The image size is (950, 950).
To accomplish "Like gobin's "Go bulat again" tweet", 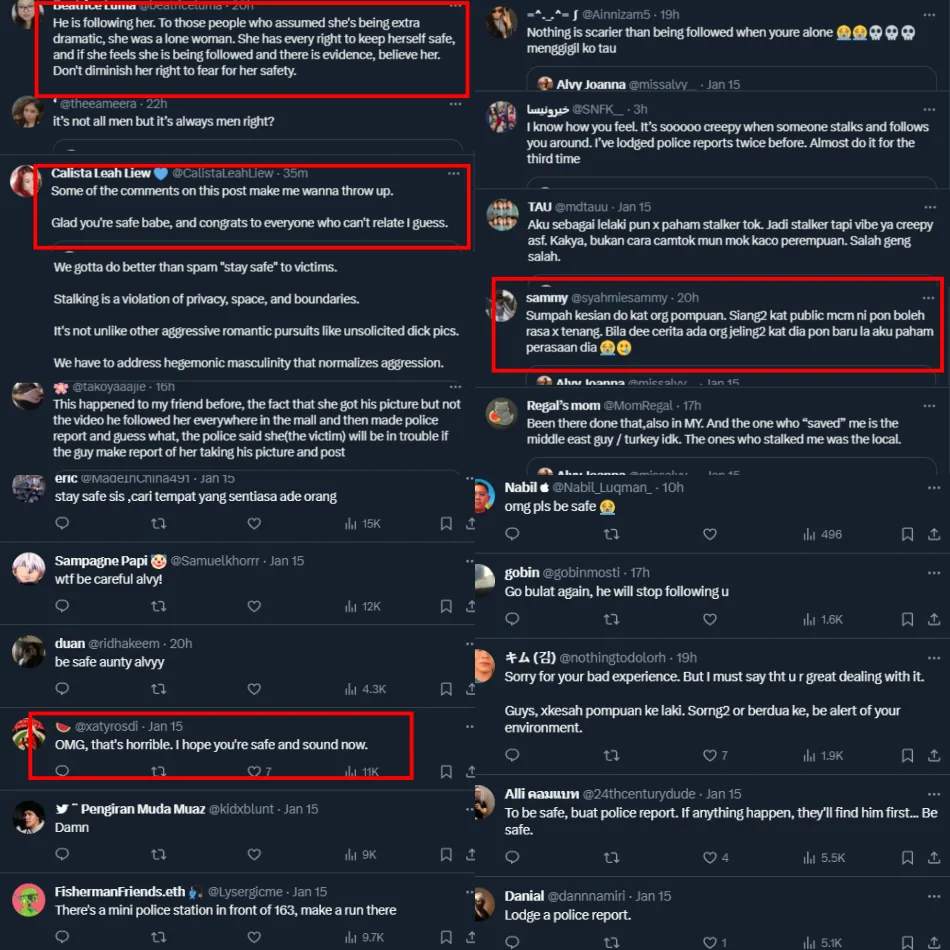I will 709,619.
